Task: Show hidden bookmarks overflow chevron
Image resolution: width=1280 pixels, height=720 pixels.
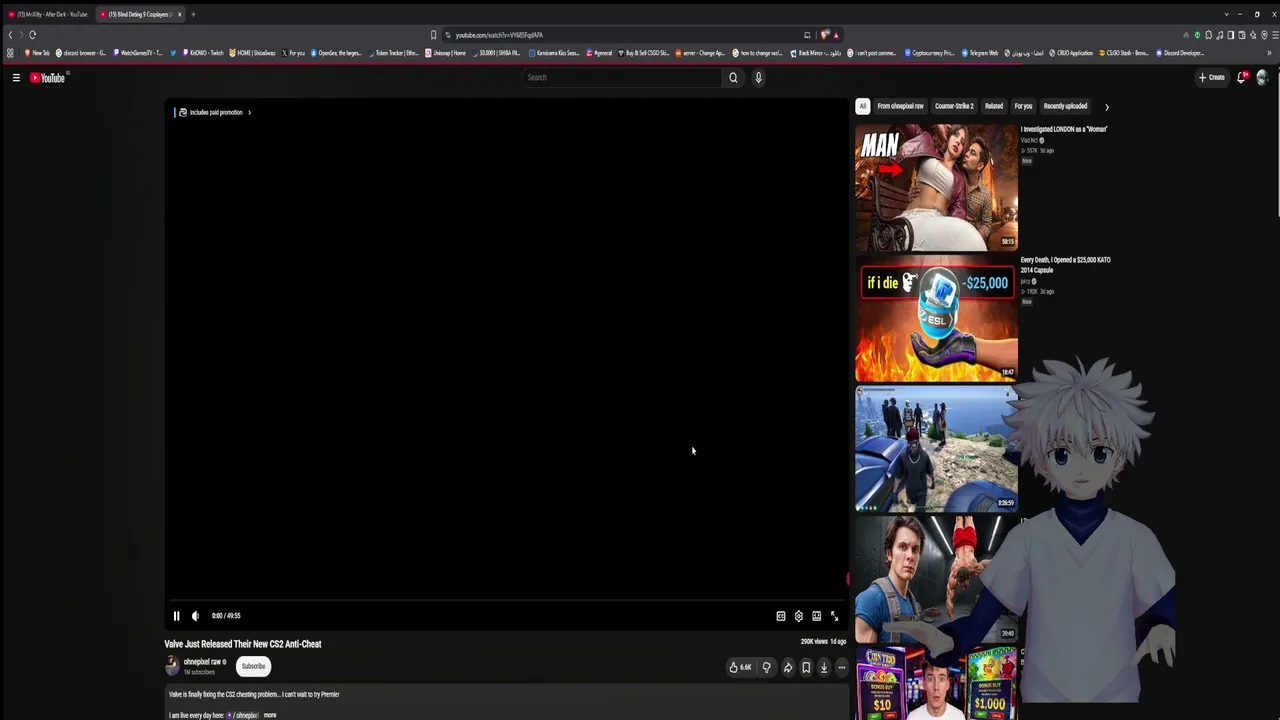Action: point(1269,53)
